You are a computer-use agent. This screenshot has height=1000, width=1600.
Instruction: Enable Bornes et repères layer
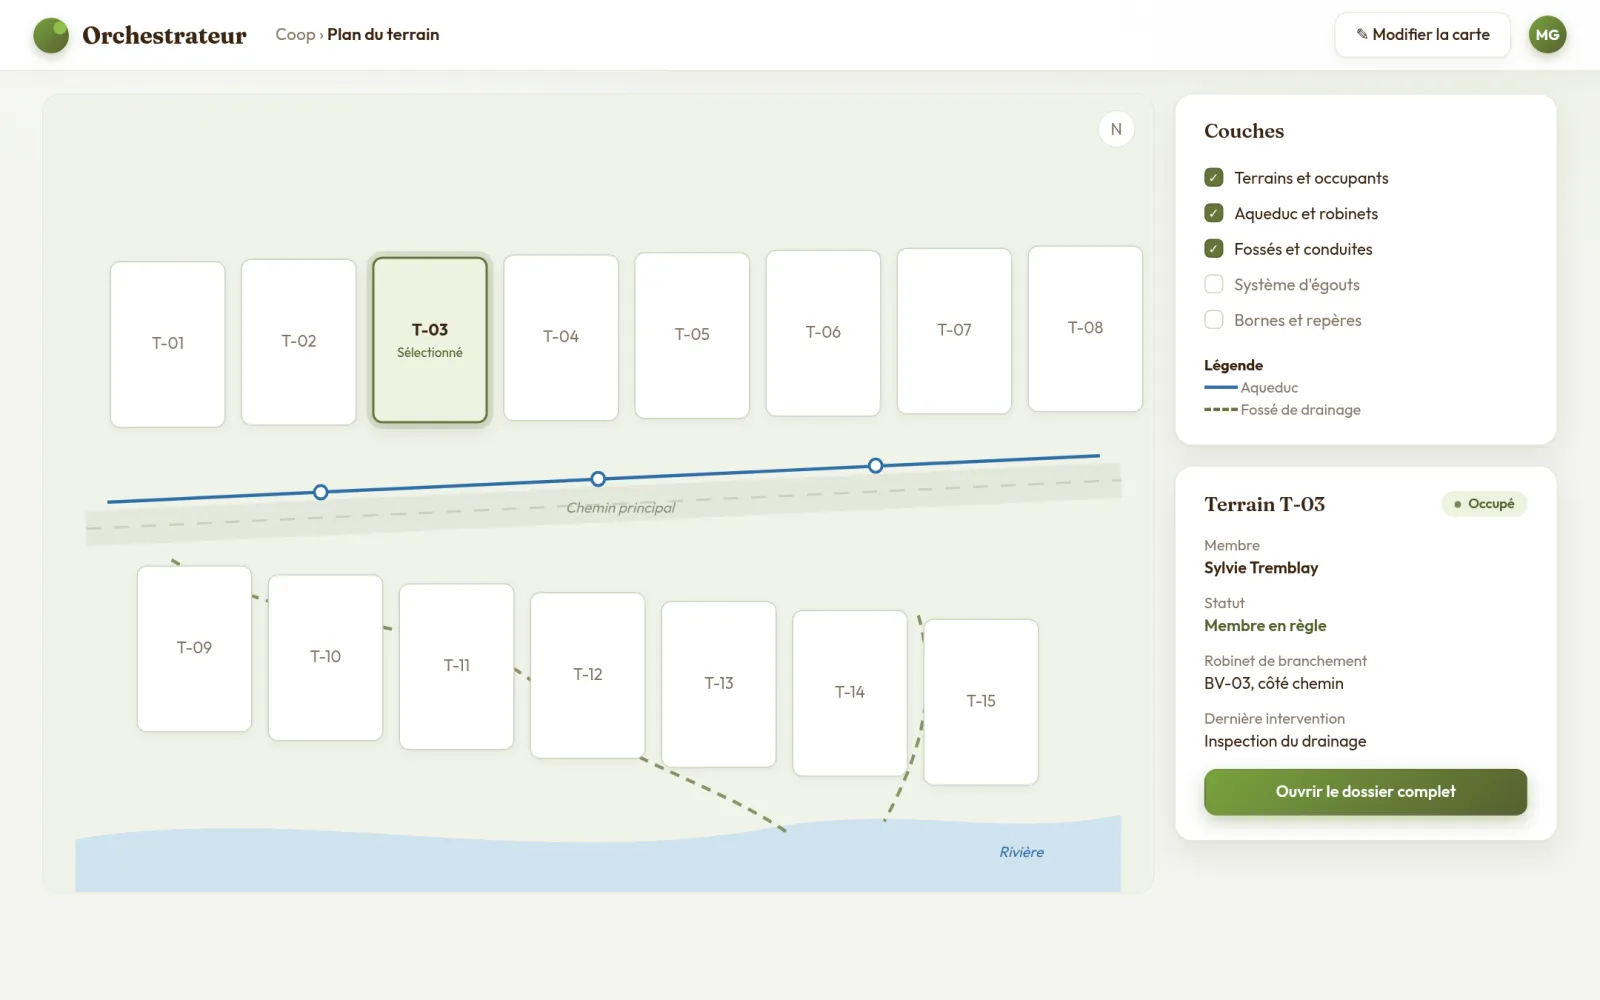pos(1214,320)
